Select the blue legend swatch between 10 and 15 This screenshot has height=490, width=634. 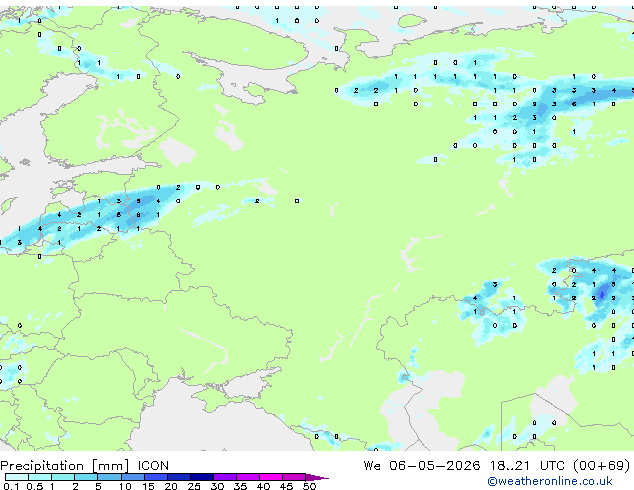click(132, 477)
